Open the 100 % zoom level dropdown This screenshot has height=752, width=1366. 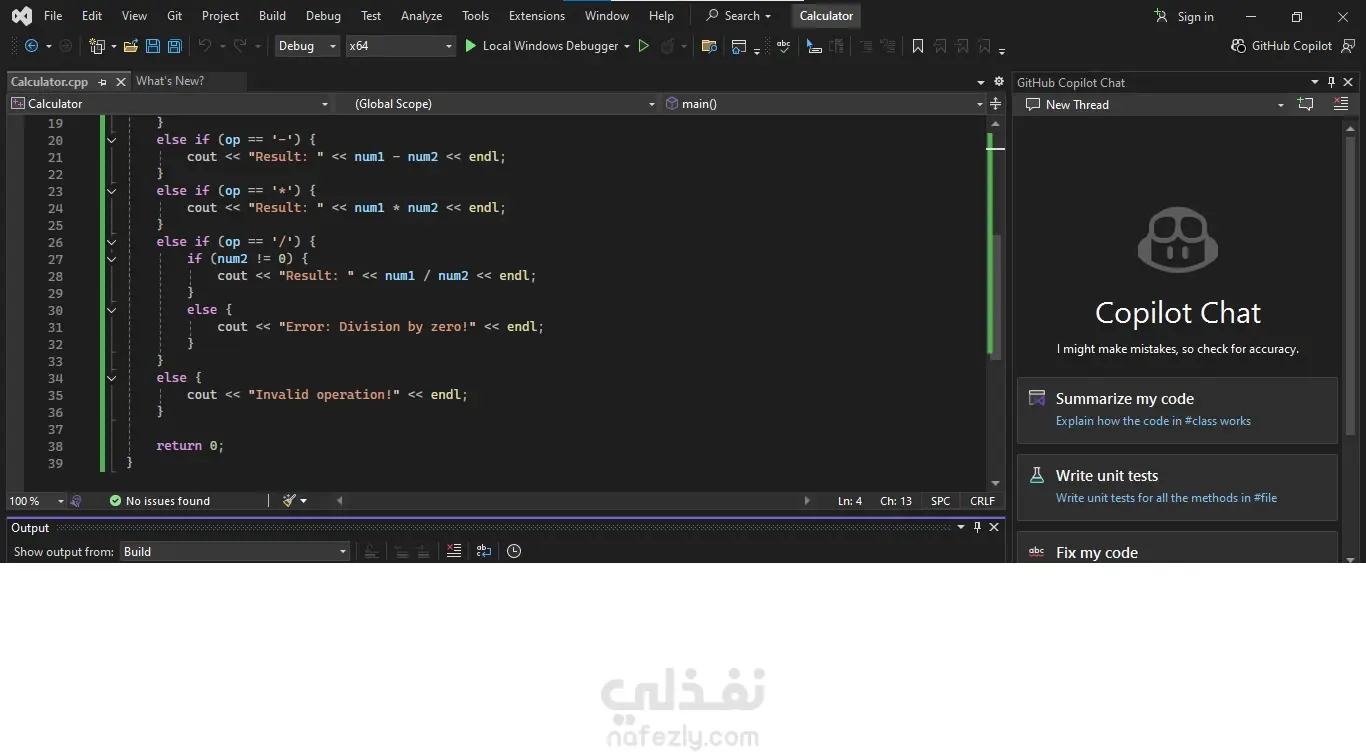coord(36,501)
